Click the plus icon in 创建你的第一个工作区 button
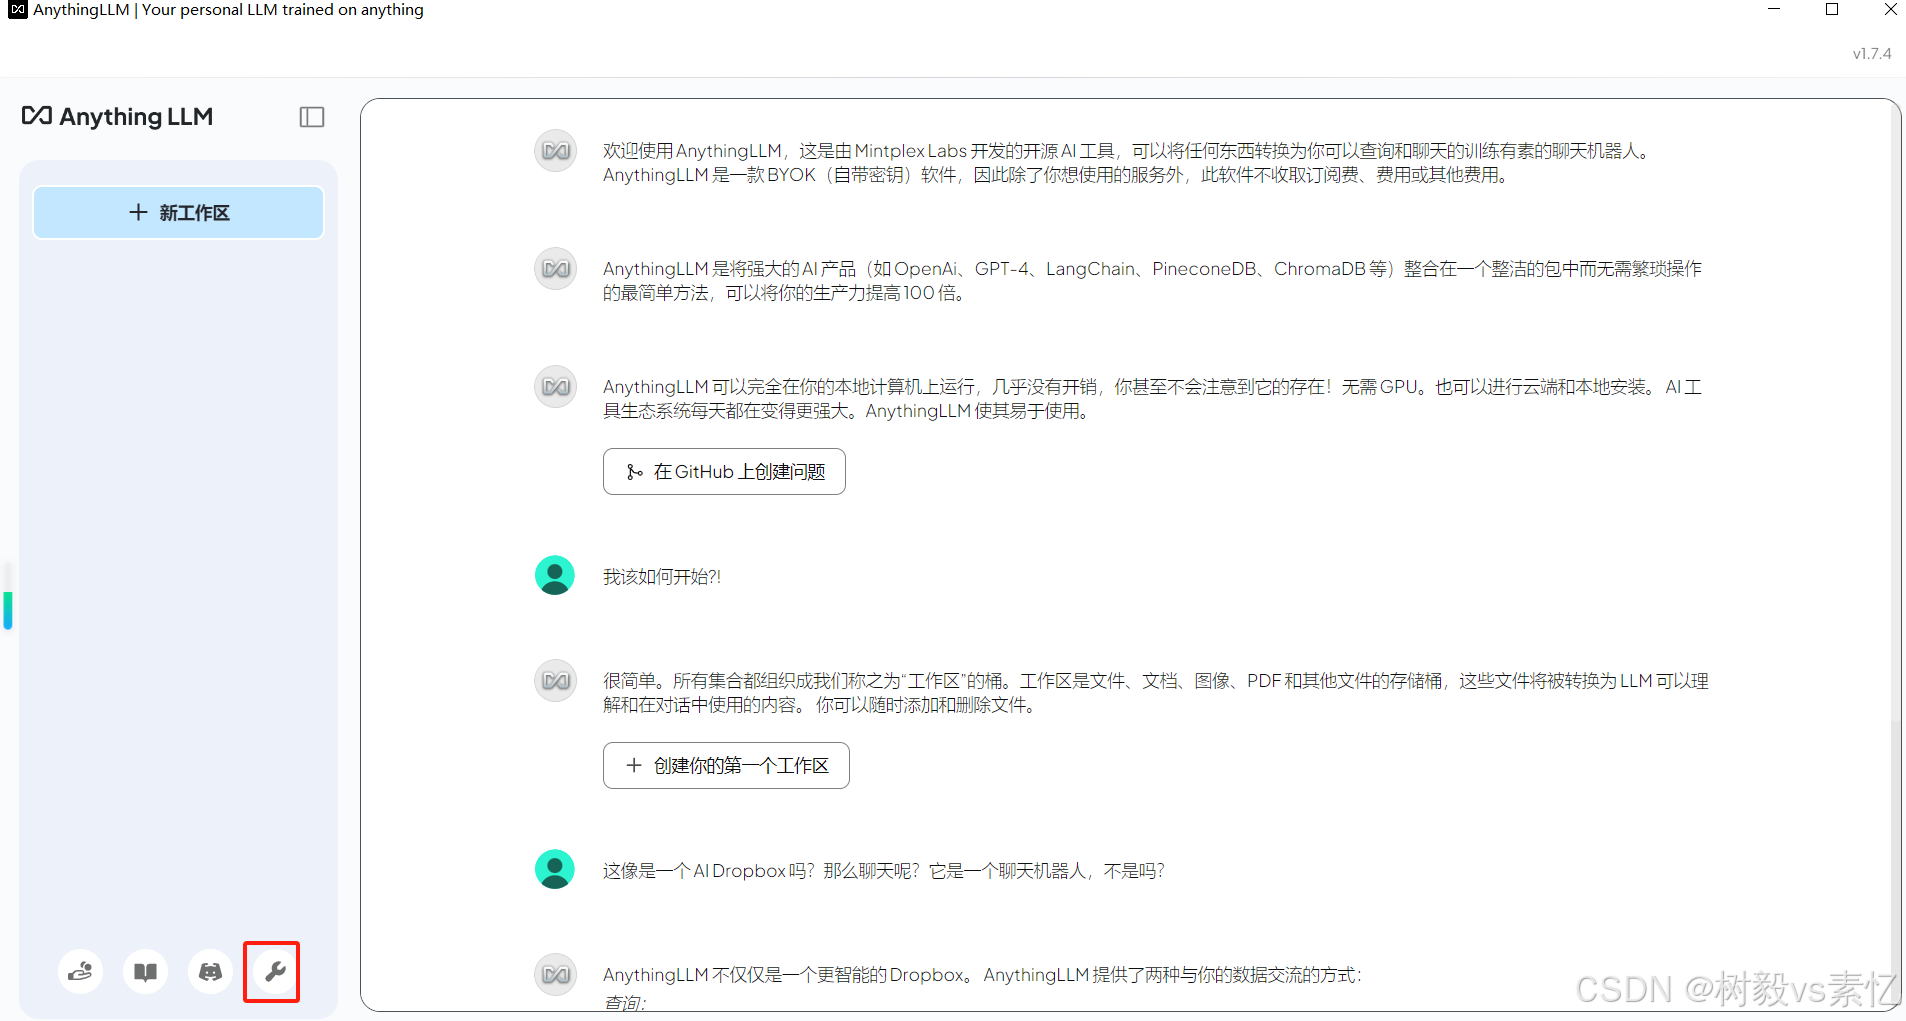This screenshot has height=1021, width=1906. (x=634, y=765)
